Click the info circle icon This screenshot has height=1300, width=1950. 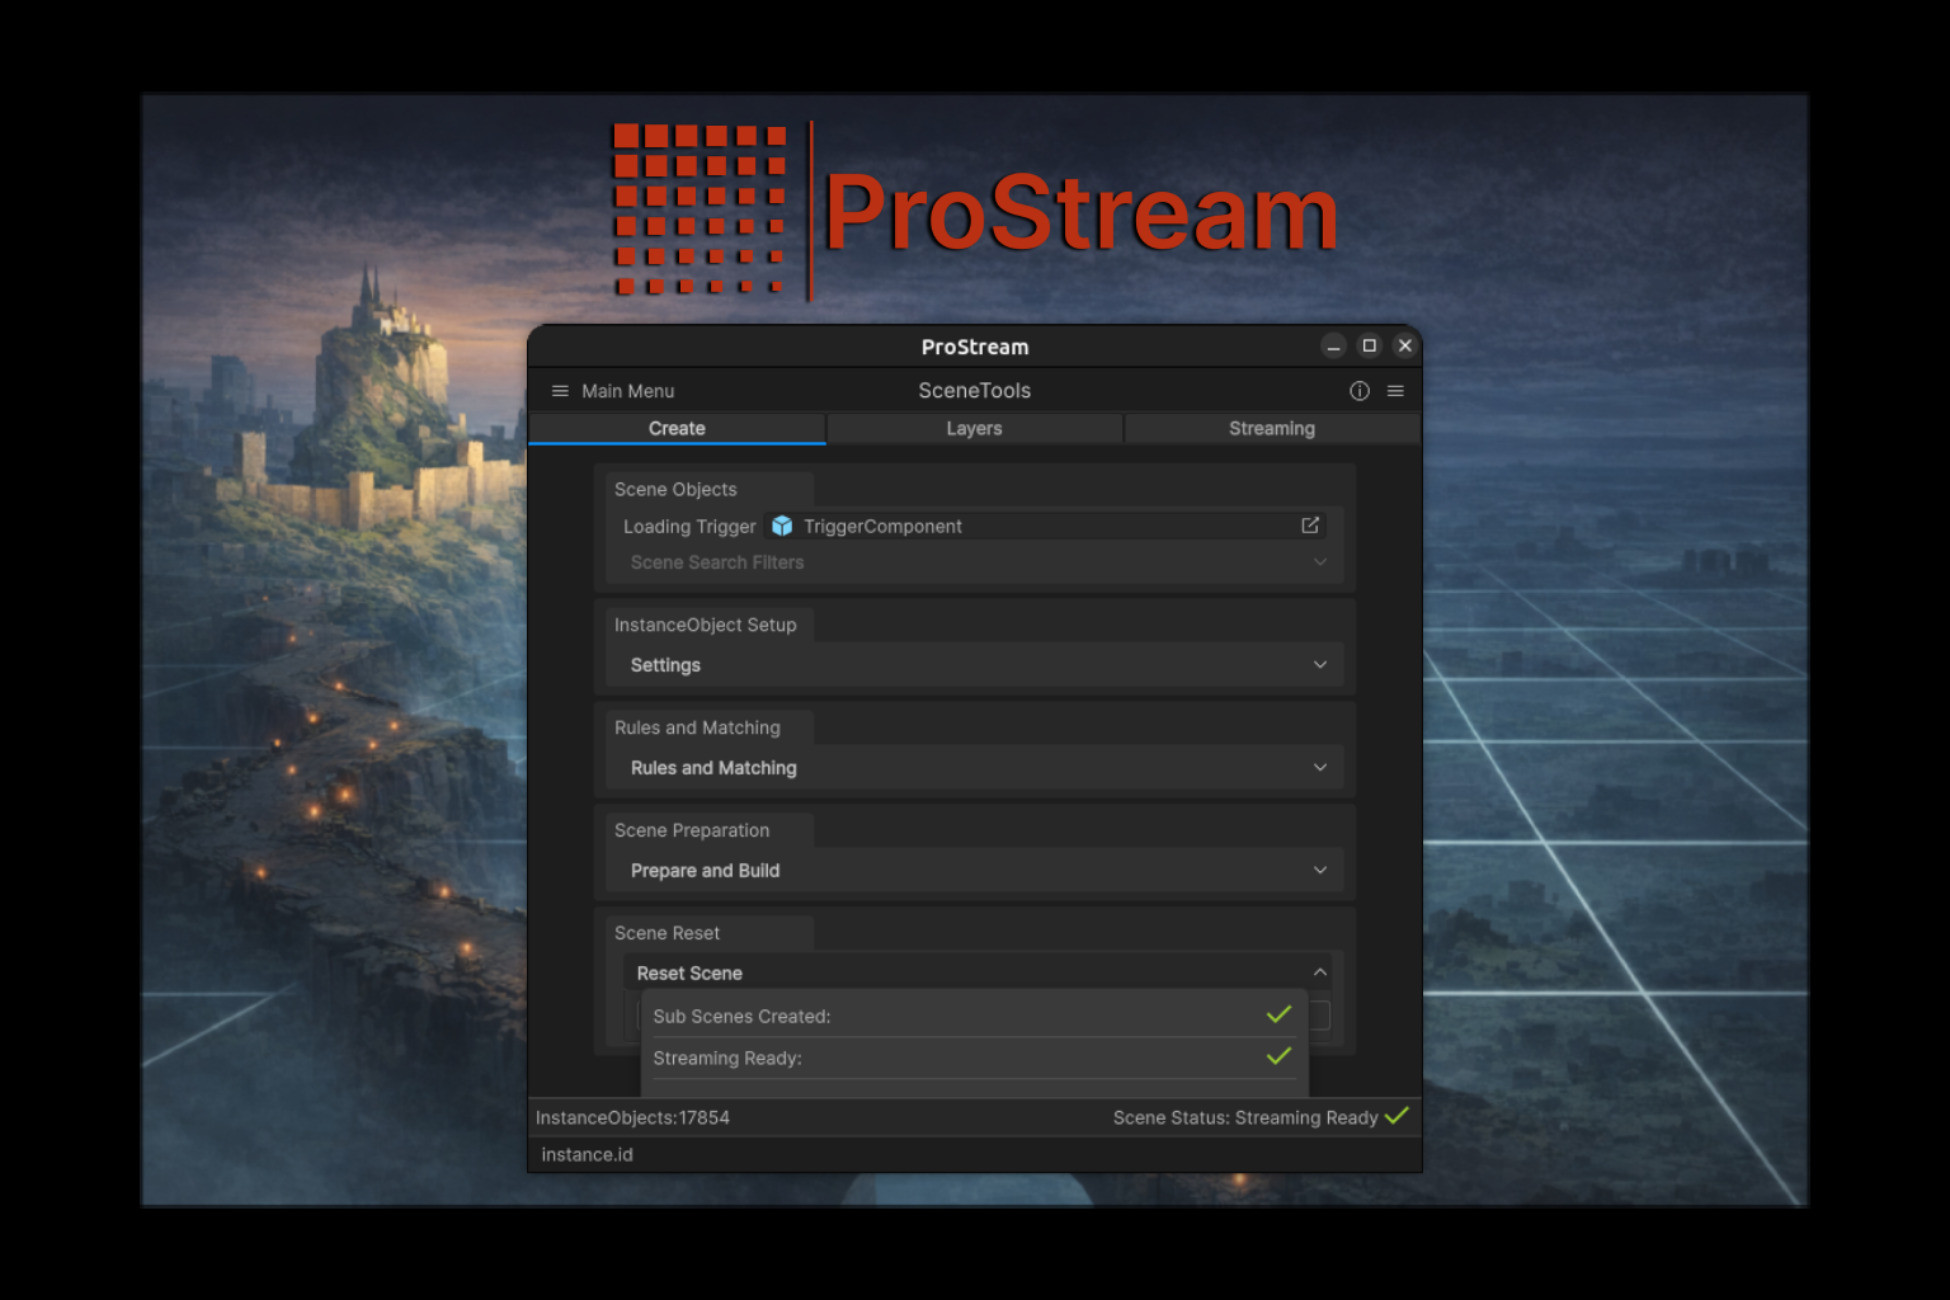[1359, 391]
